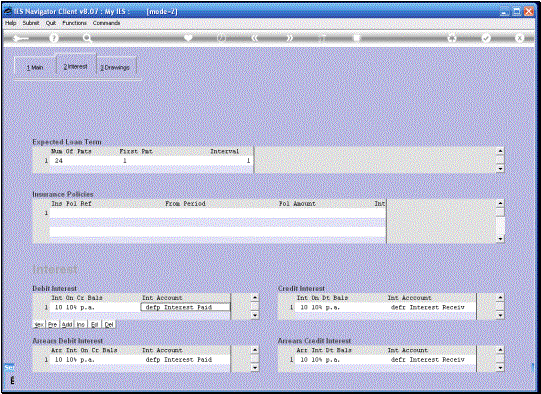This screenshot has width=541, height=394.
Task: Click the Add button under Debit Interest
Action: point(67,324)
